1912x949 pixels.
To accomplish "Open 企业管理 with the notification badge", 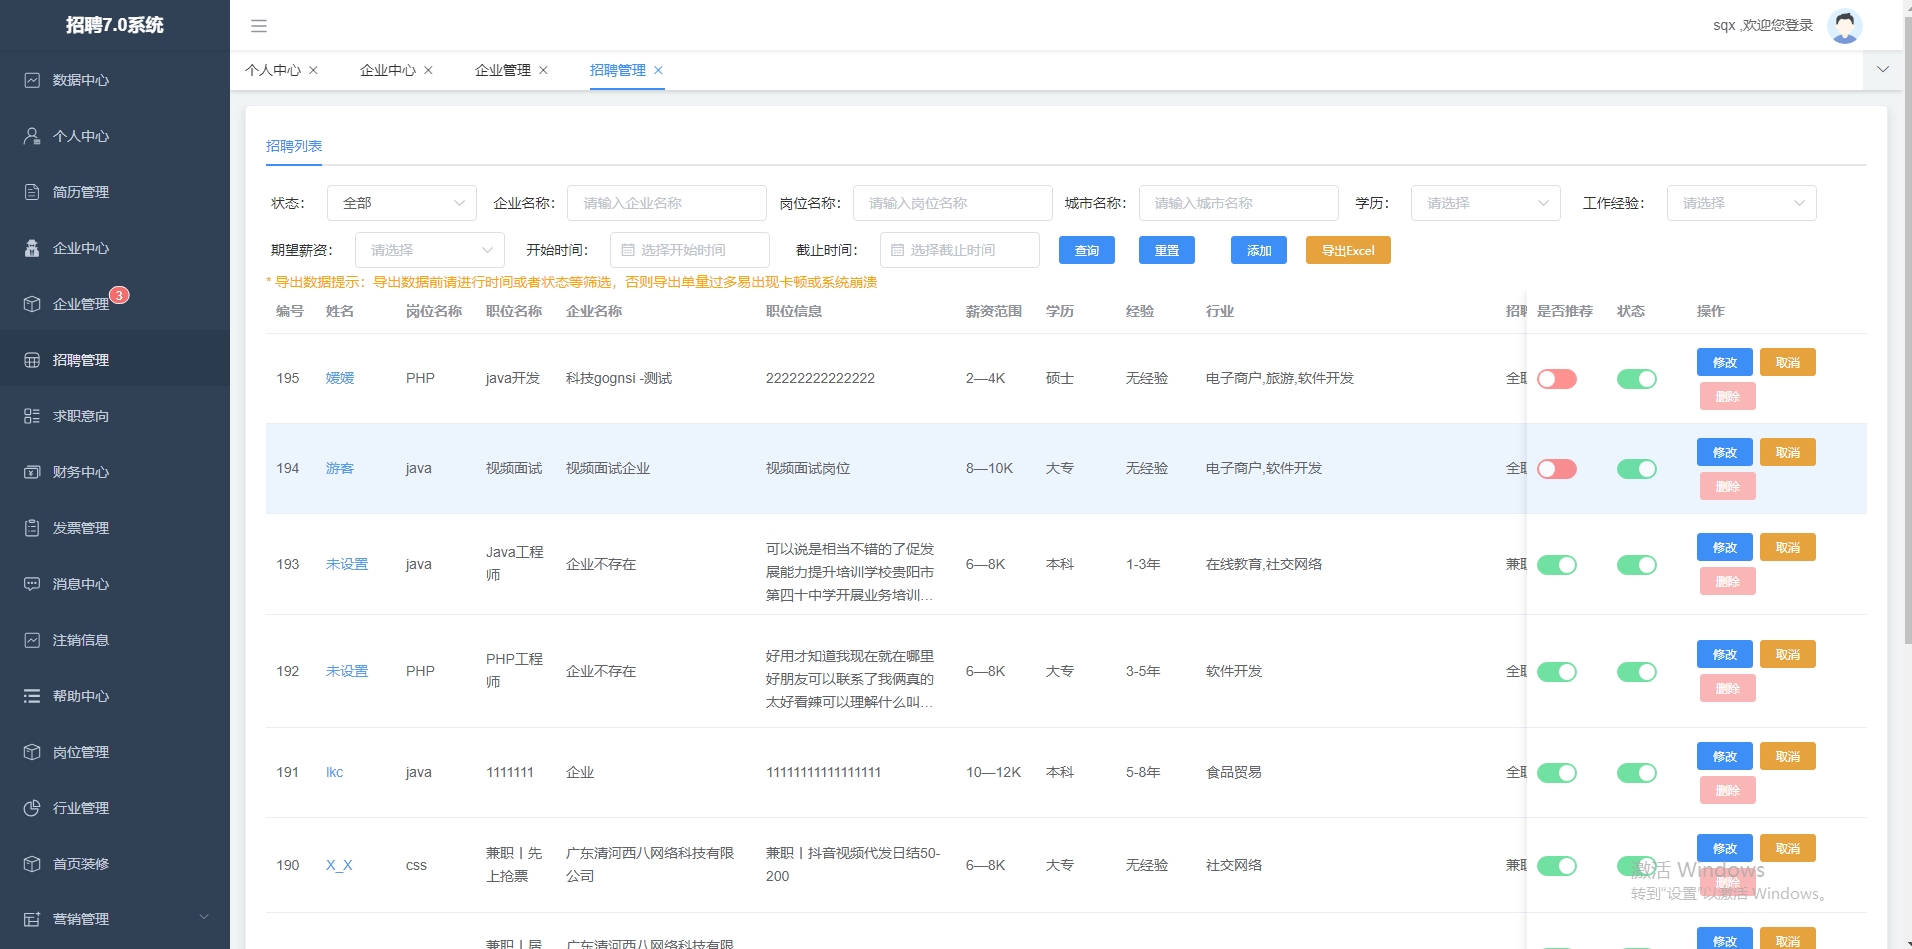I will (82, 304).
